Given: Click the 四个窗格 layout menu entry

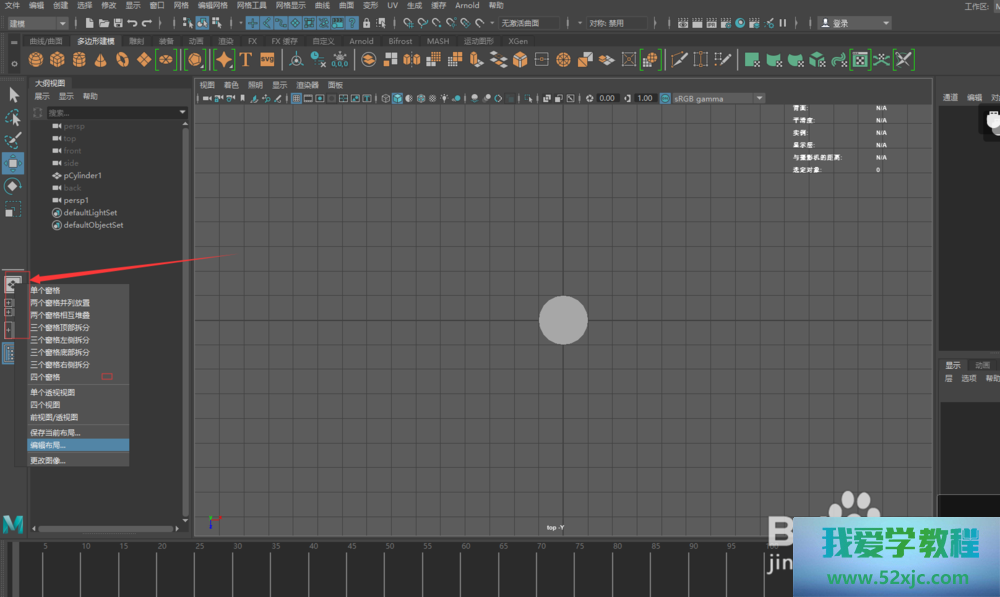Looking at the screenshot, I should 45,377.
